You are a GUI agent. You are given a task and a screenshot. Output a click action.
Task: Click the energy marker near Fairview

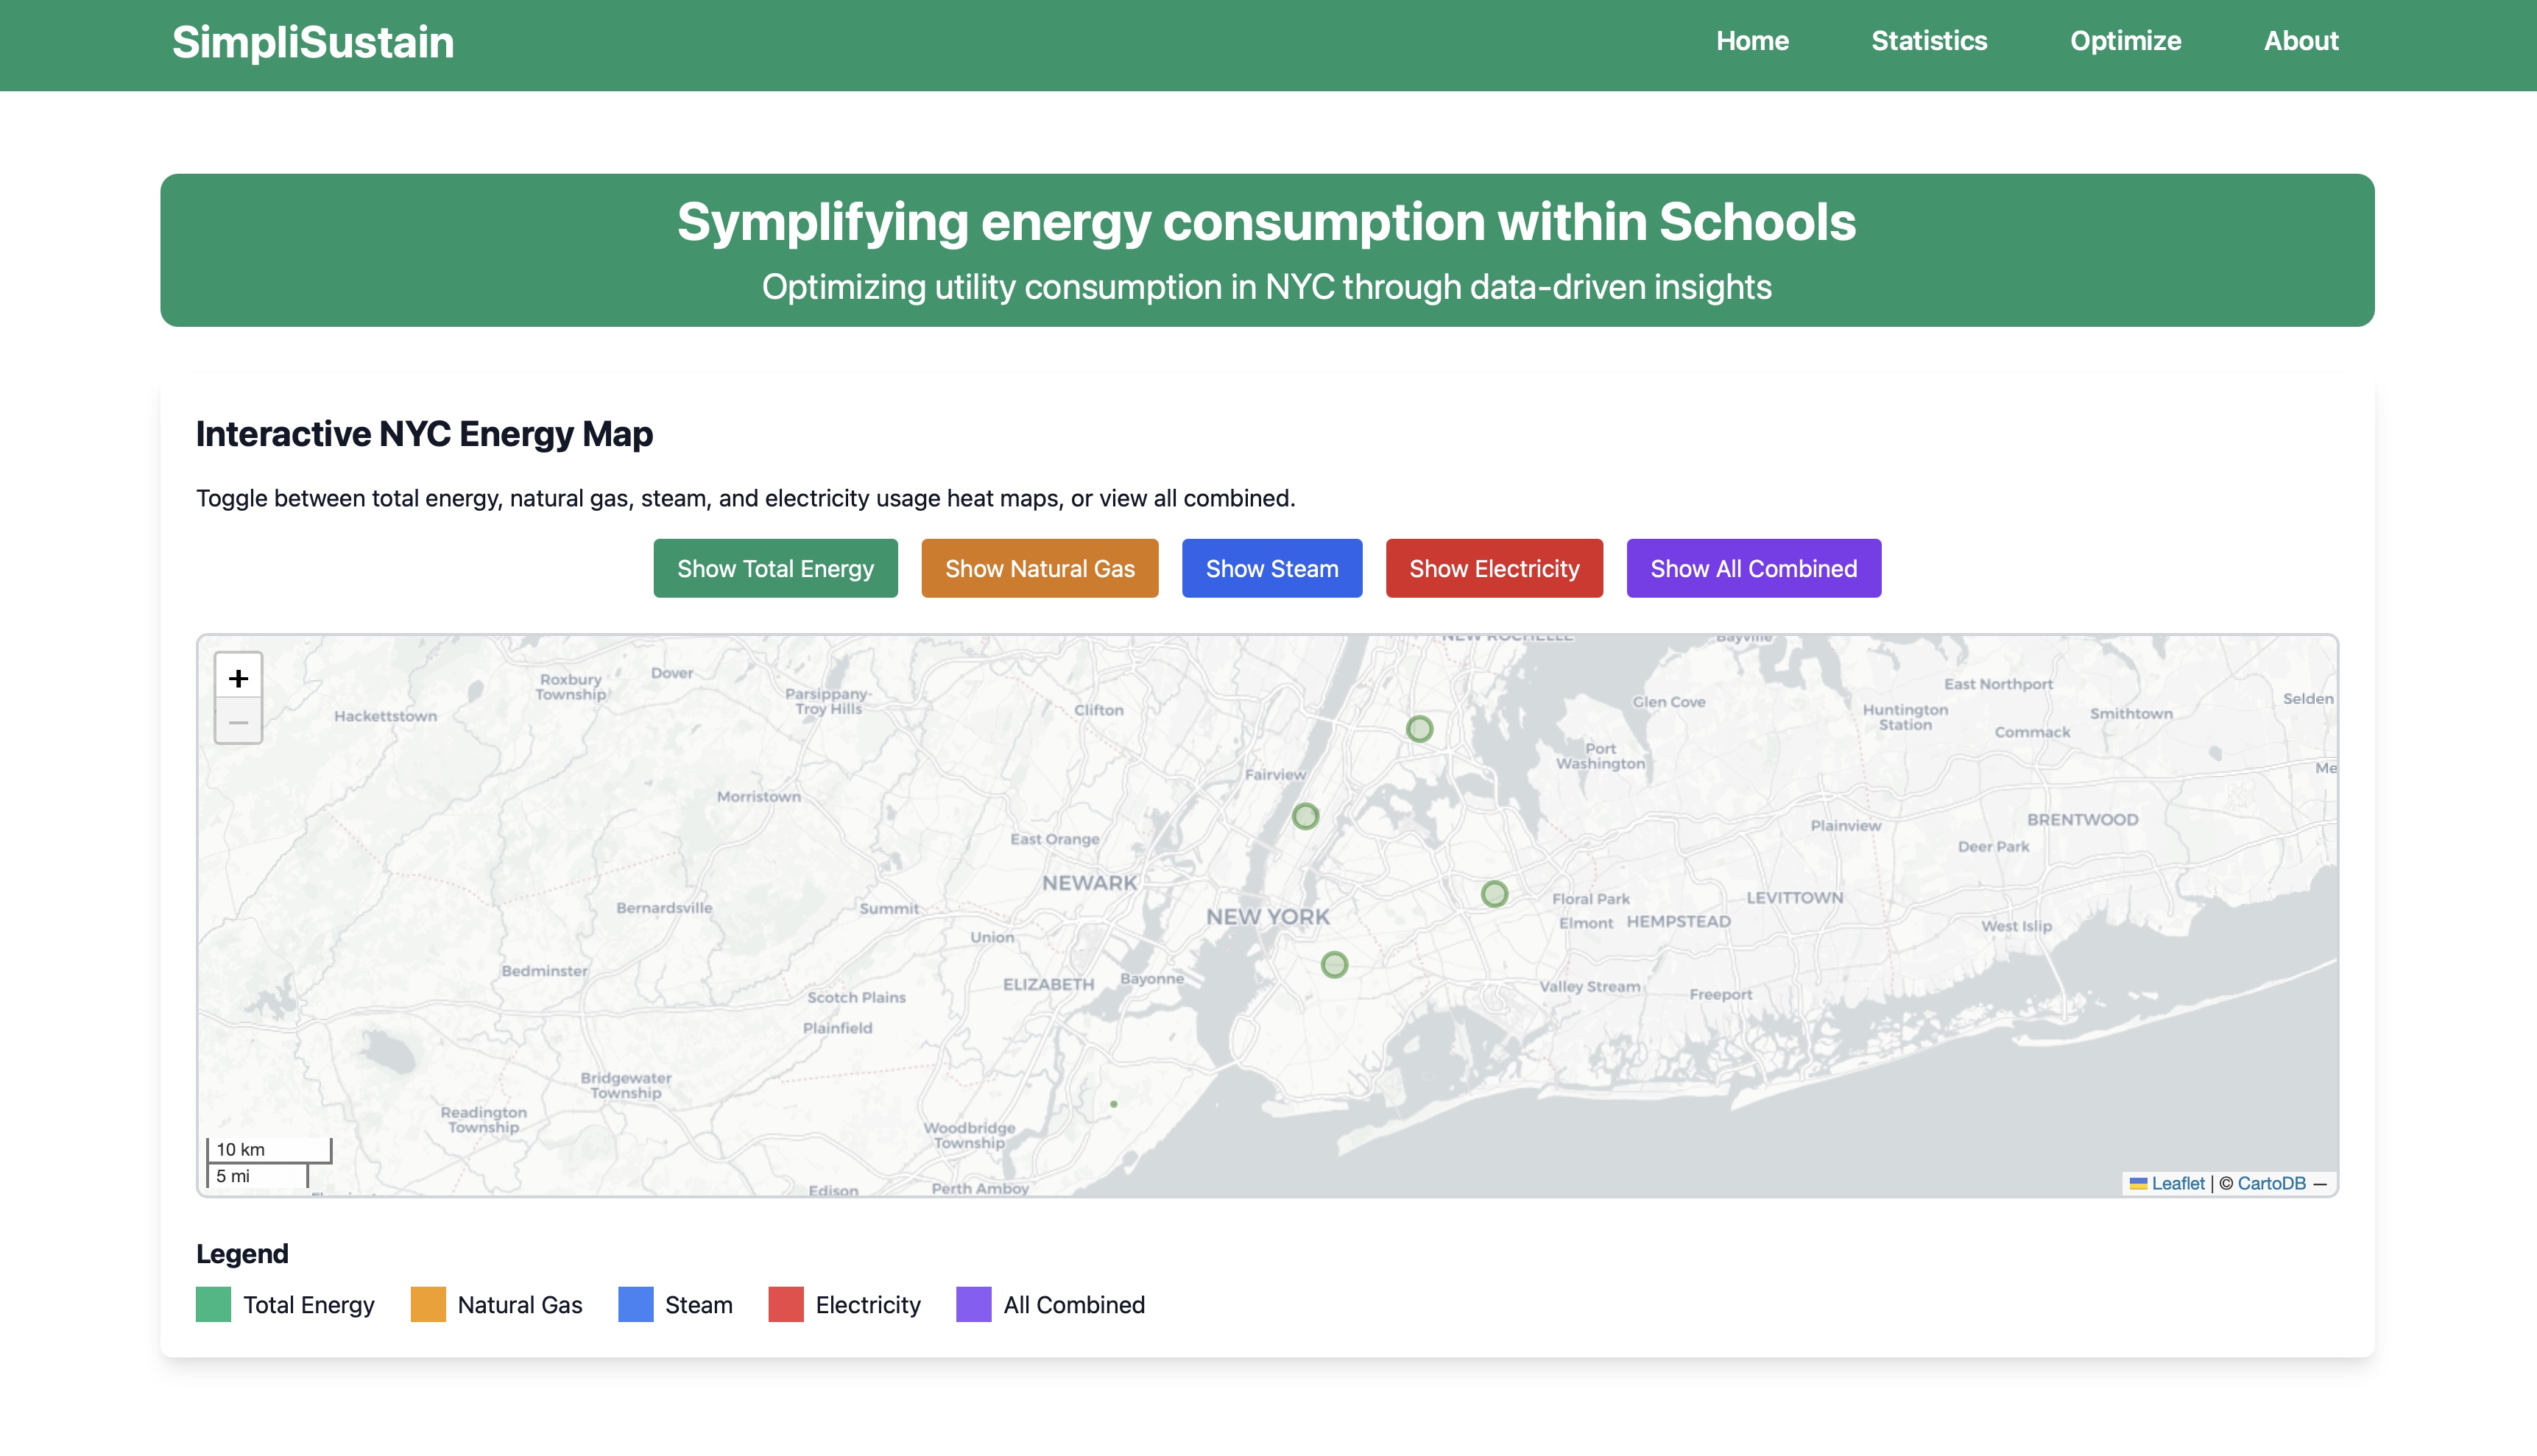coord(1305,816)
